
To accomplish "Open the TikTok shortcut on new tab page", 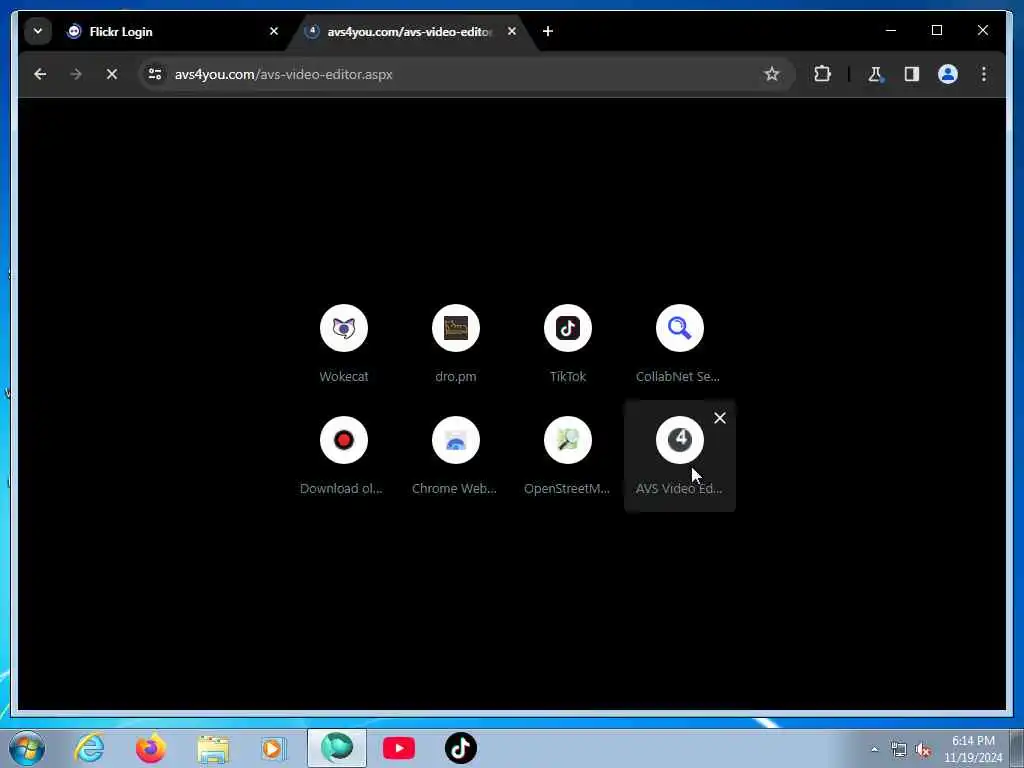I will coord(568,344).
